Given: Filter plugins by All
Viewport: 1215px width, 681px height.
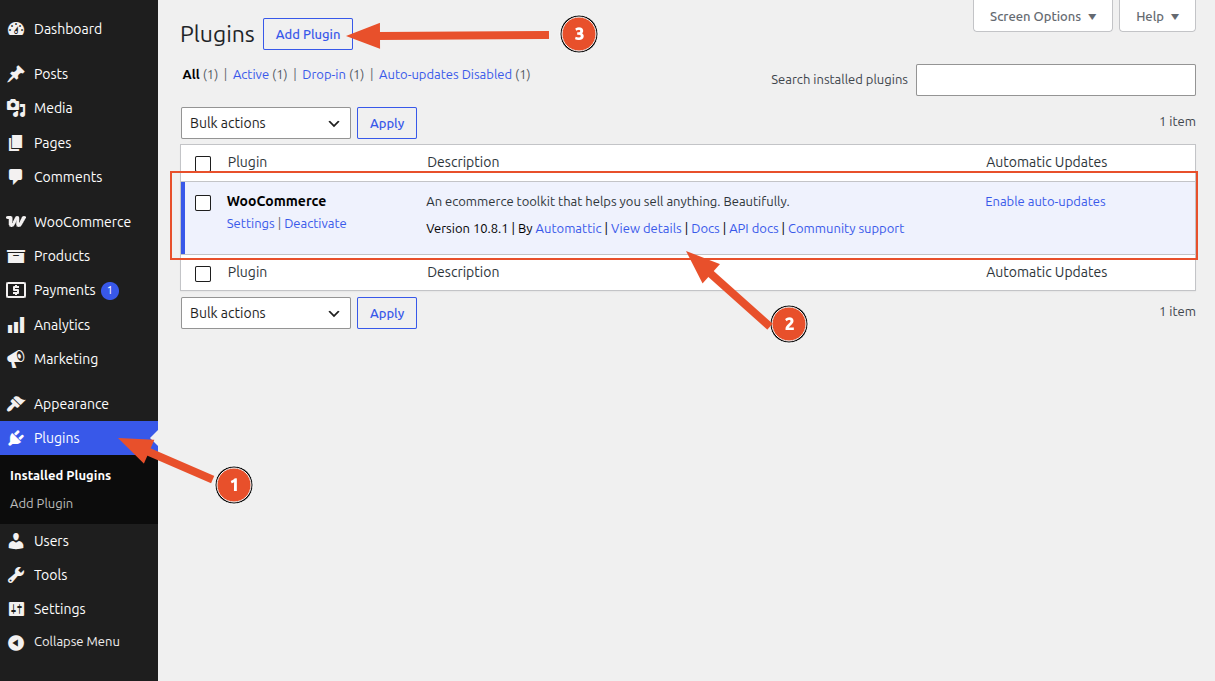Looking at the screenshot, I should tap(191, 74).
